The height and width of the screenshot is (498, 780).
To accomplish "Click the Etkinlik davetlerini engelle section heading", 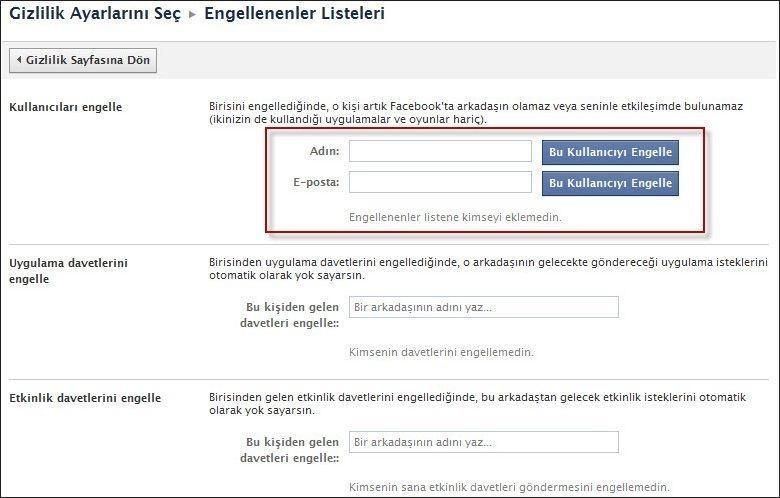I will point(85,398).
